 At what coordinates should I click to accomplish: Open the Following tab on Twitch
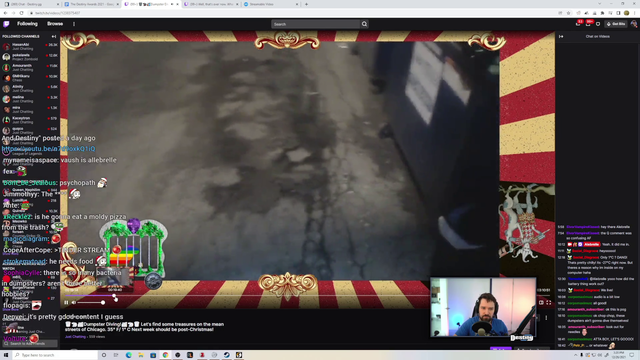pos(27,24)
